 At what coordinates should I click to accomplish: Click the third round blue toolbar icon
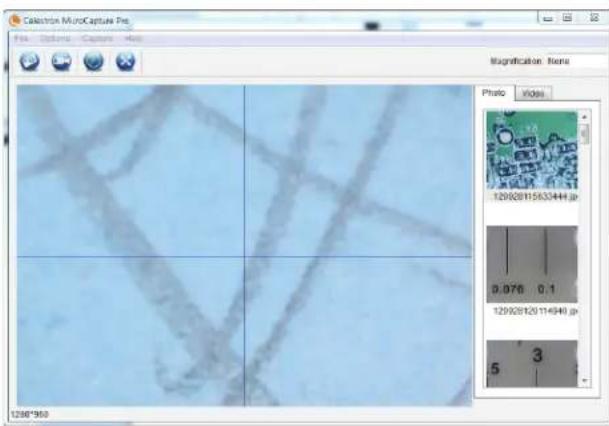pos(94,61)
